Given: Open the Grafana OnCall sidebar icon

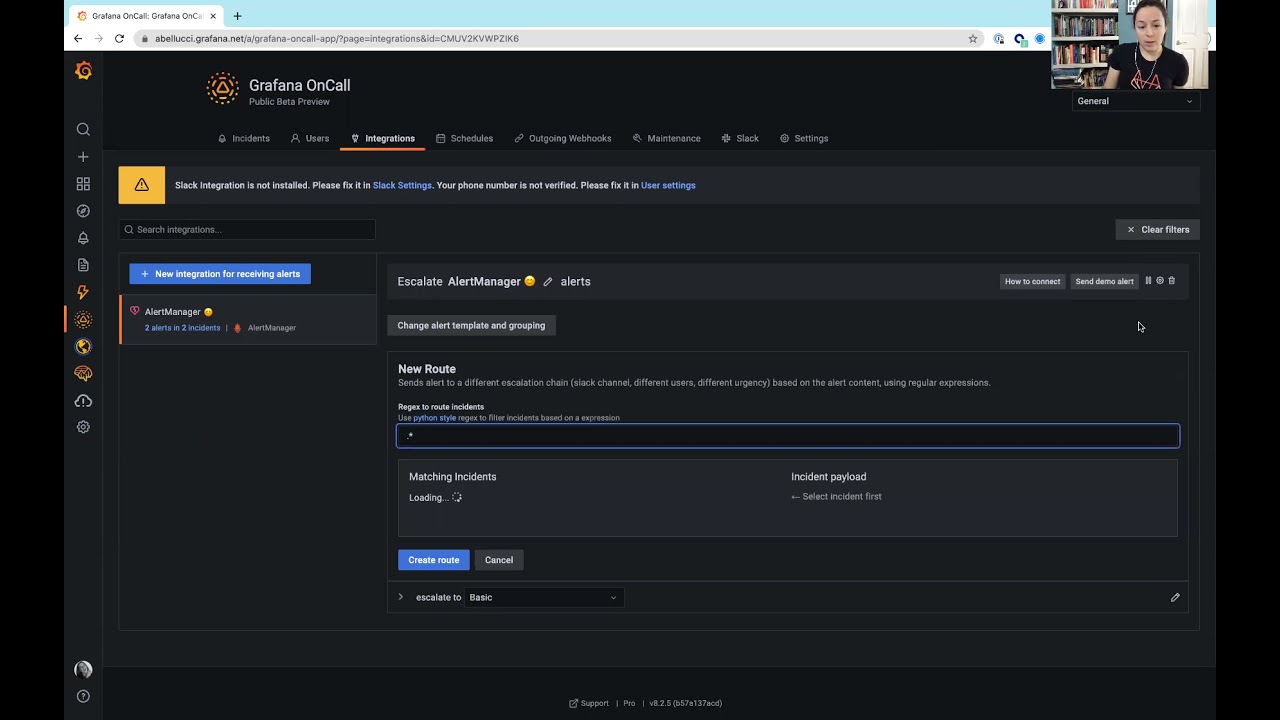Looking at the screenshot, I should tap(83, 320).
